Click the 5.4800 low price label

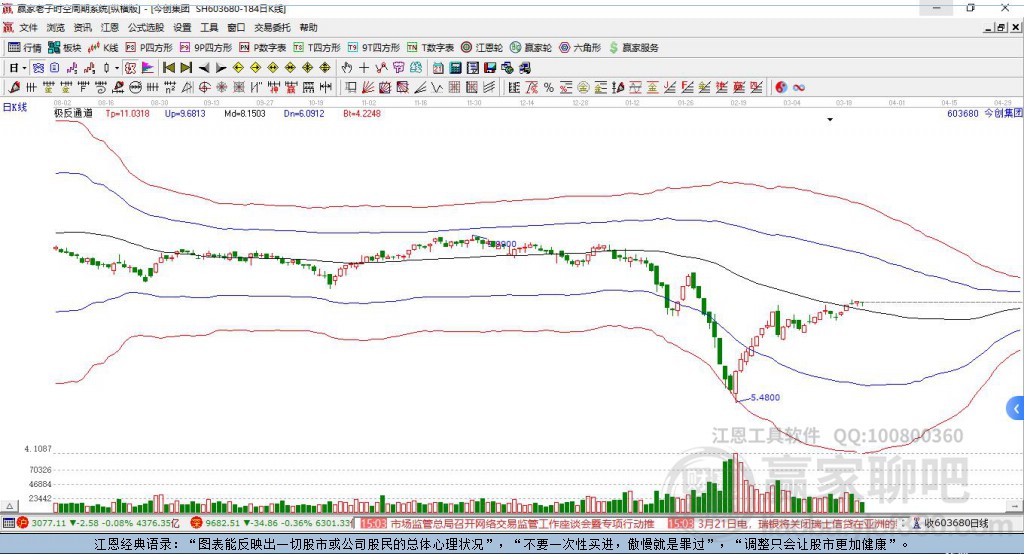[765, 397]
